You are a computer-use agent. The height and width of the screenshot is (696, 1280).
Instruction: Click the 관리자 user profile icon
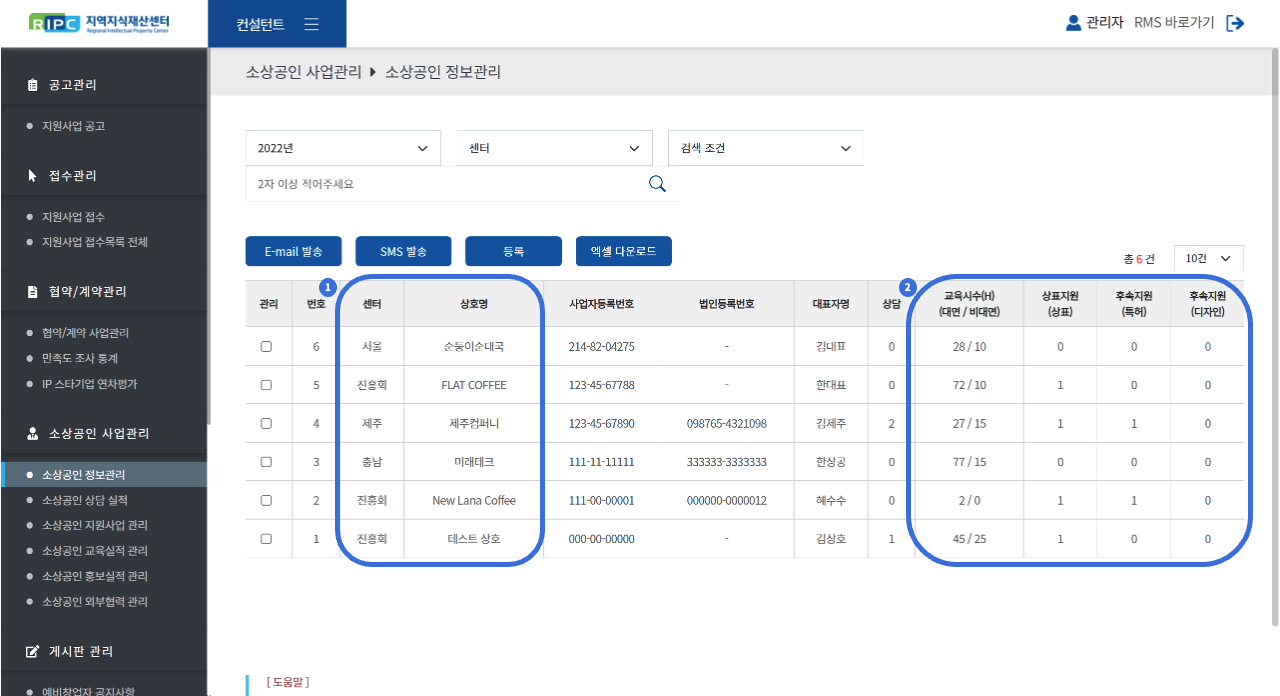click(x=1073, y=23)
